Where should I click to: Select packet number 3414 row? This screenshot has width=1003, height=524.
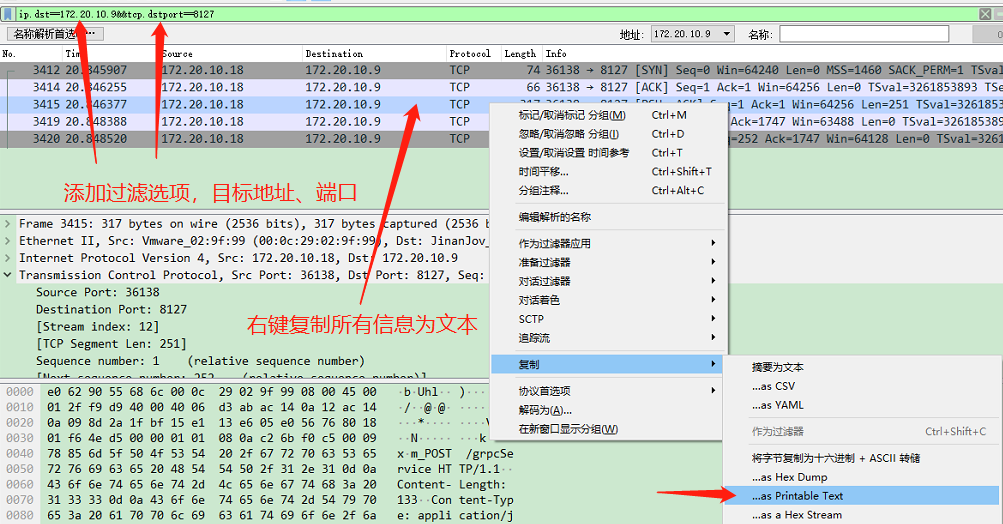pos(502,88)
